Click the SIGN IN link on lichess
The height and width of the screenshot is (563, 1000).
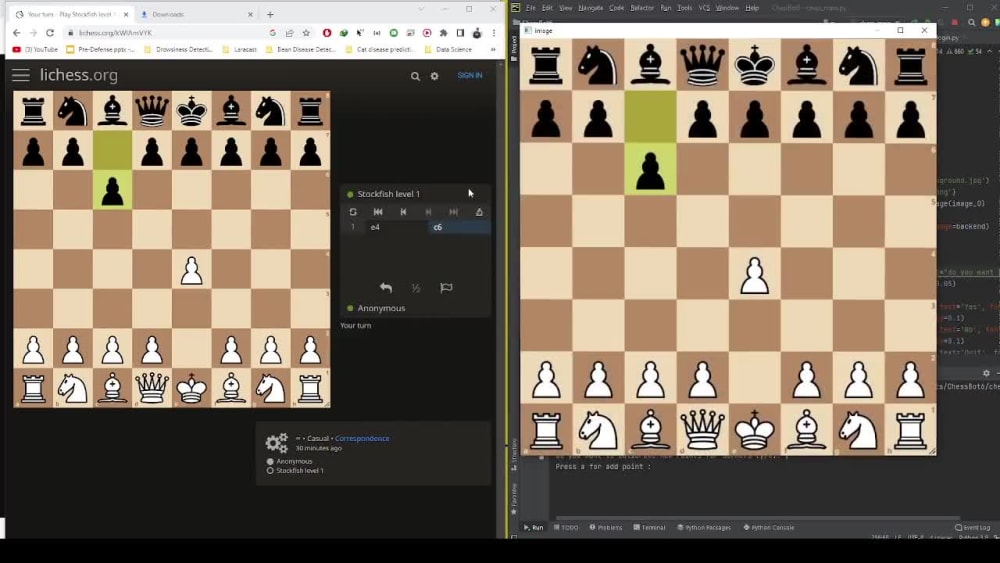[469, 75]
